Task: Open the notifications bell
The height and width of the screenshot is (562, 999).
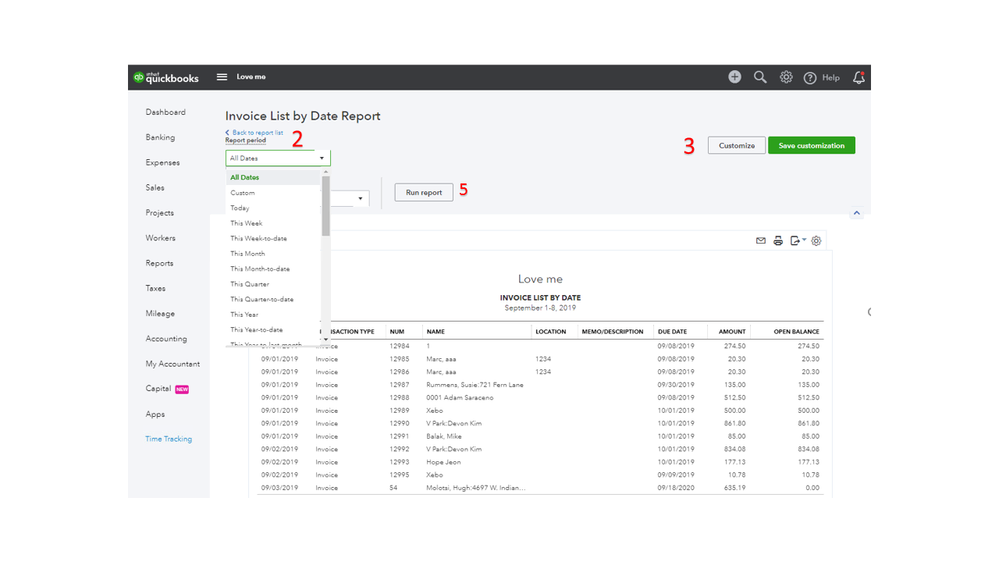Action: [858, 77]
